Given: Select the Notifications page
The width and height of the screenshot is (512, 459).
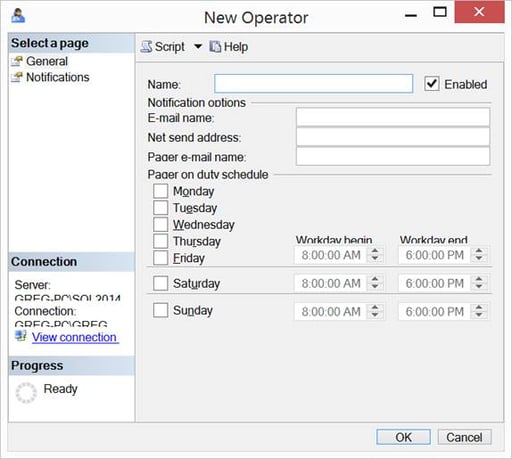Looking at the screenshot, I should [x=58, y=77].
